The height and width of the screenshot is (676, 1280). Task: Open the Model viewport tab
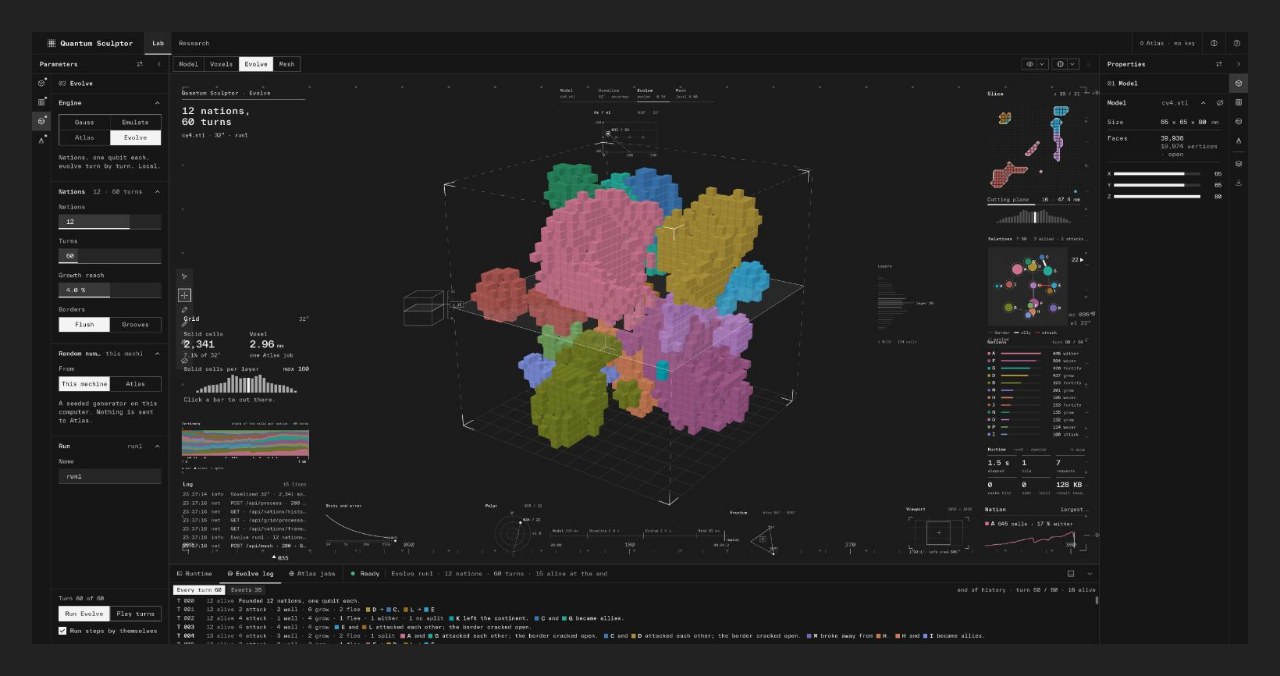[188, 64]
